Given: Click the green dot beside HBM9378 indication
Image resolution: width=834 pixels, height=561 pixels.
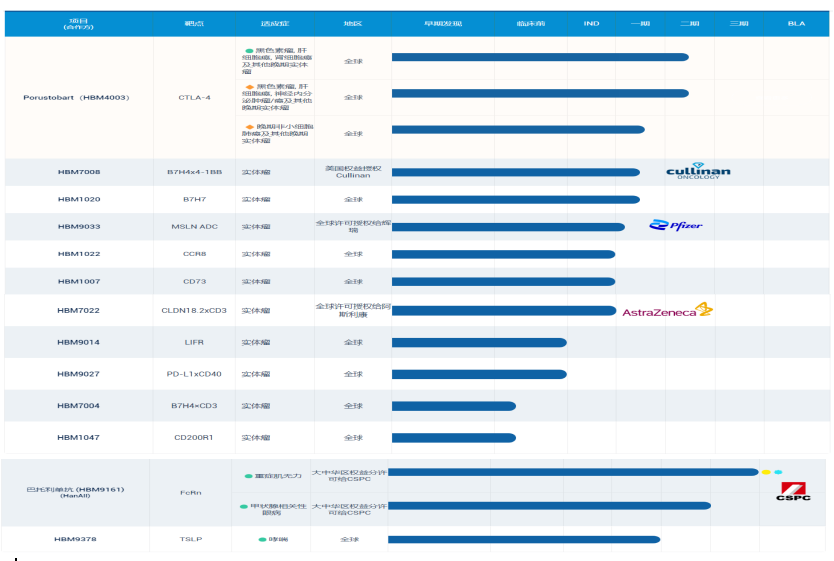Looking at the screenshot, I should coord(263,540).
